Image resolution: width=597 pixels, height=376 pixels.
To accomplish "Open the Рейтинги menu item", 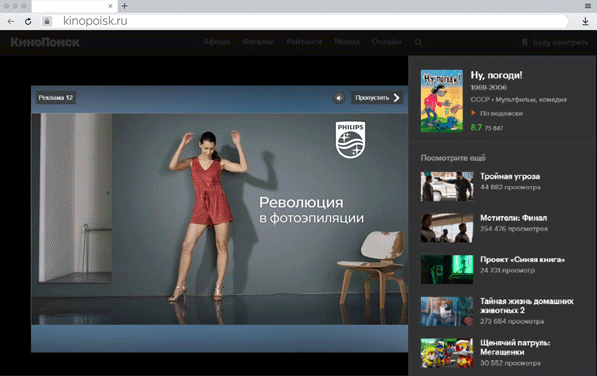I will click(304, 42).
